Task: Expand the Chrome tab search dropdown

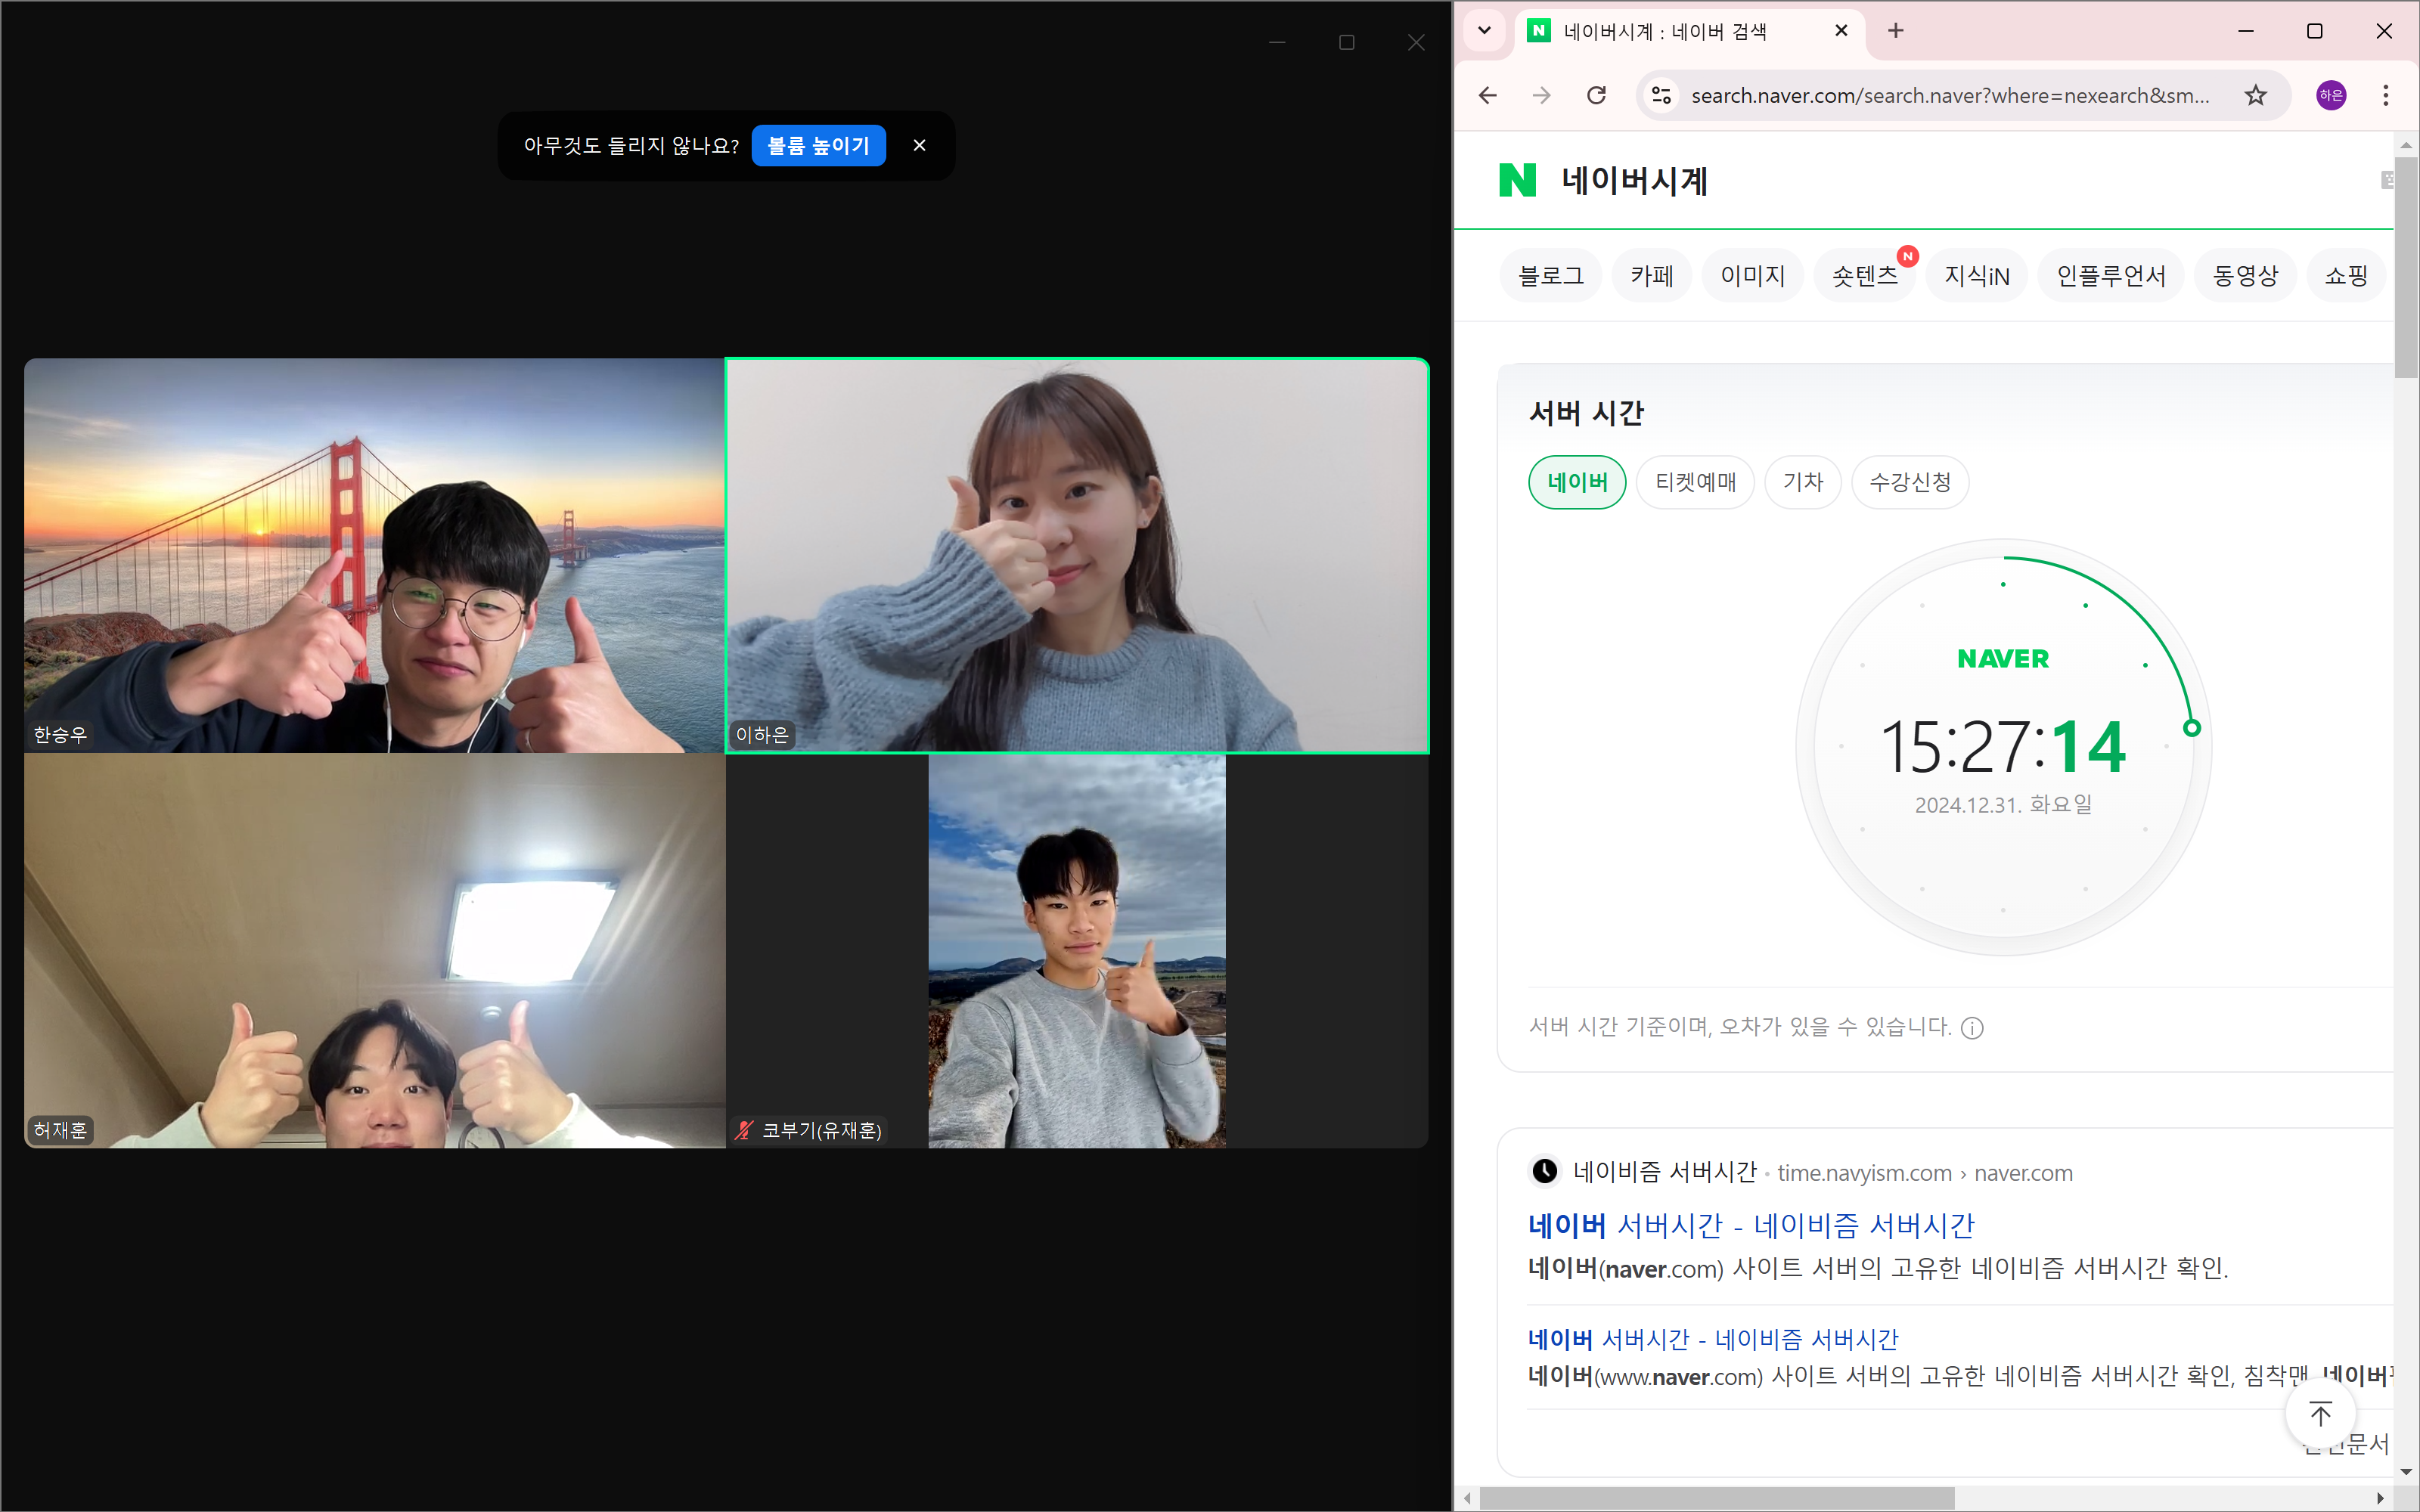Action: (1484, 30)
